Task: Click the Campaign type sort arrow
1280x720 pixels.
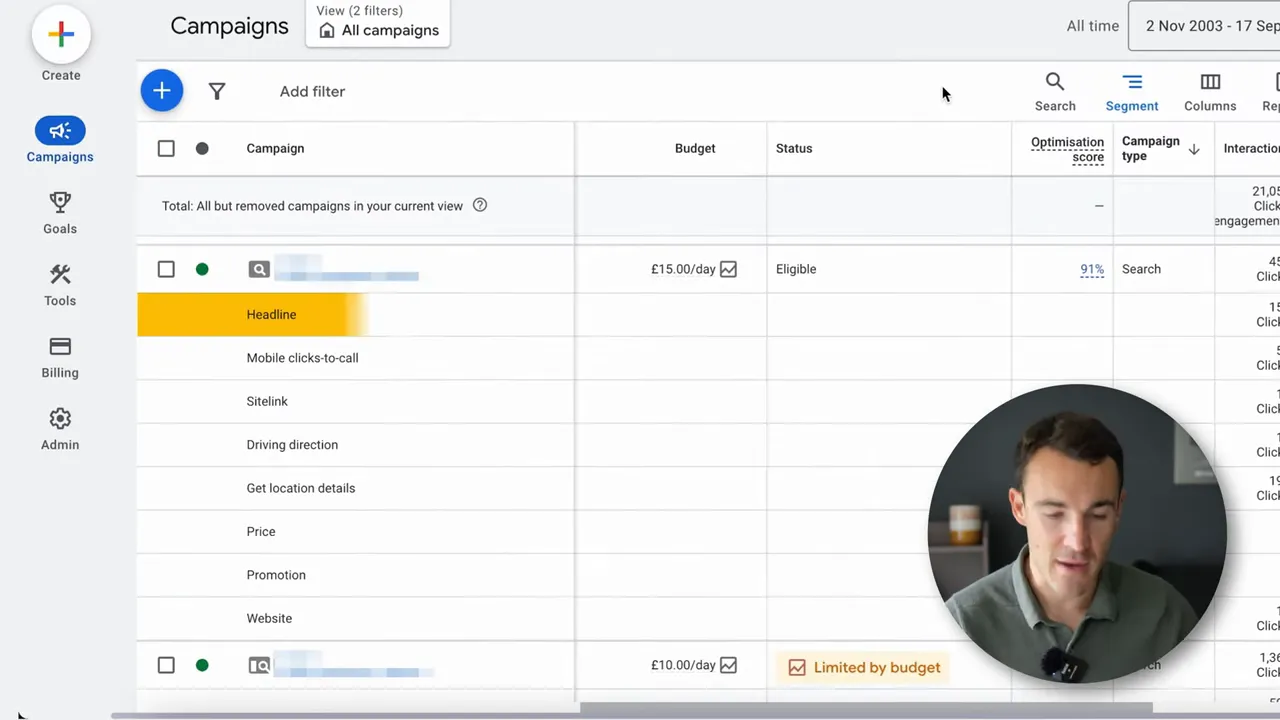Action: [1194, 148]
